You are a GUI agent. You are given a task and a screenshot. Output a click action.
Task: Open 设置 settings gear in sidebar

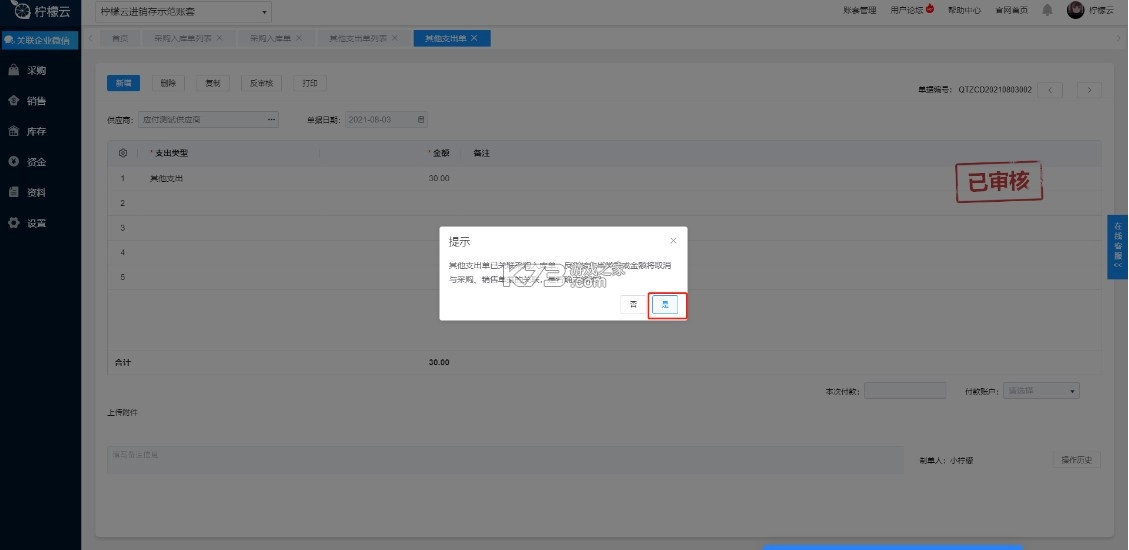tap(14, 223)
